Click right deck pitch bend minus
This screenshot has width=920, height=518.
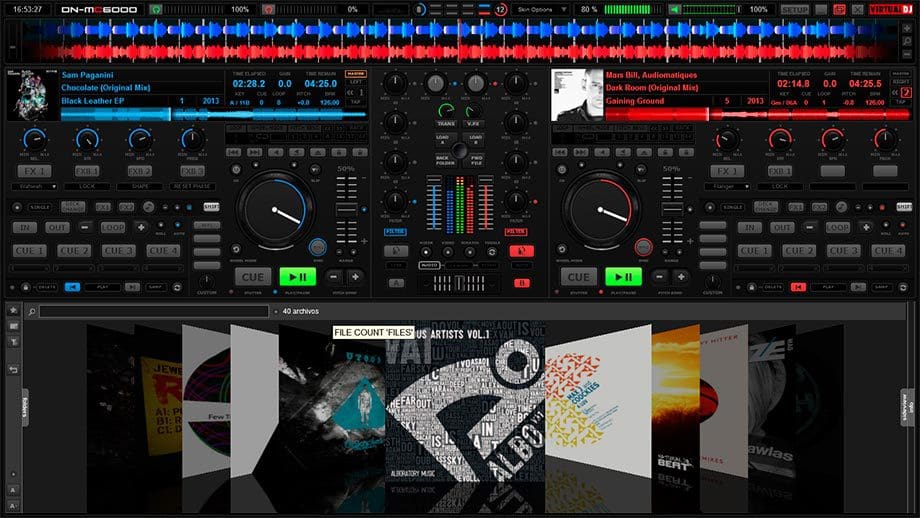coord(659,276)
